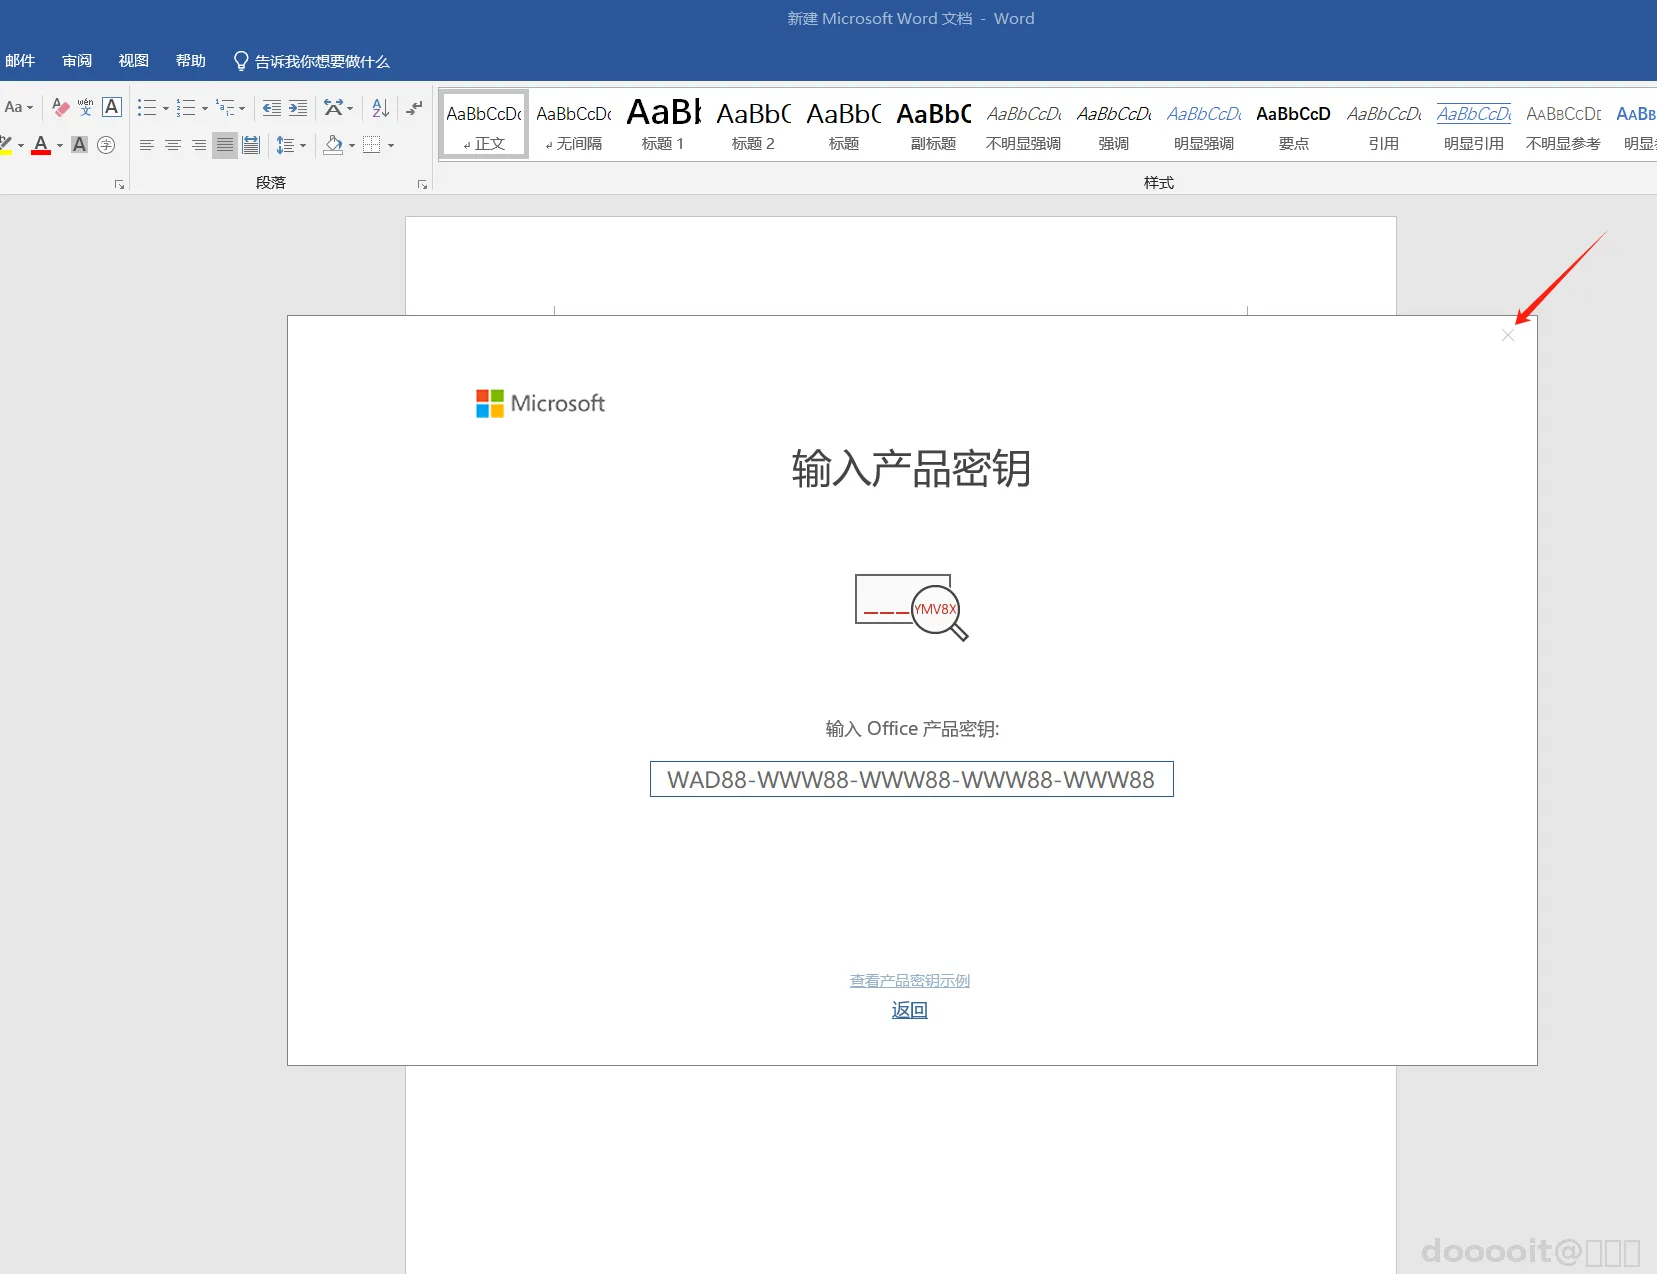
Task: Open the bullet list dropdown arrow
Action: coord(166,108)
